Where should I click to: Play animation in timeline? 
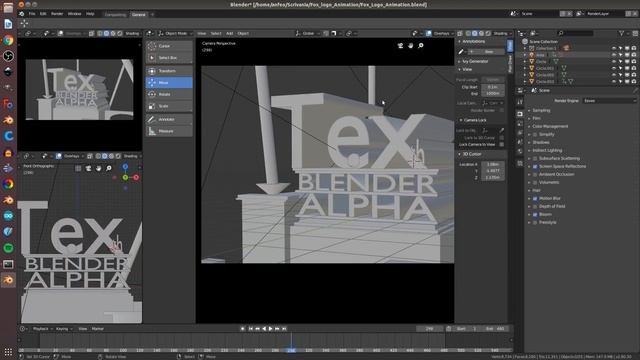(270, 329)
